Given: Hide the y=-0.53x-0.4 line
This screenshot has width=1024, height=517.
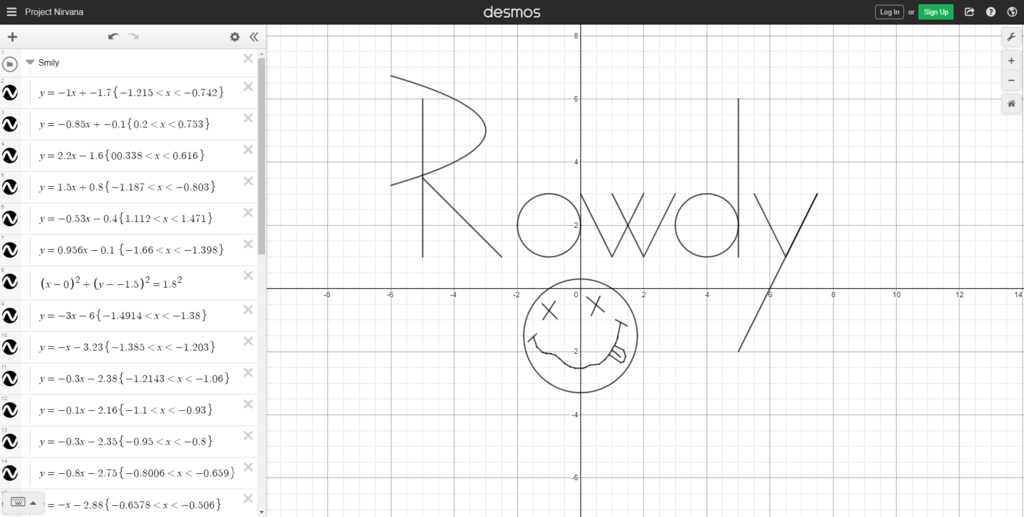Looking at the screenshot, I should click(10, 218).
